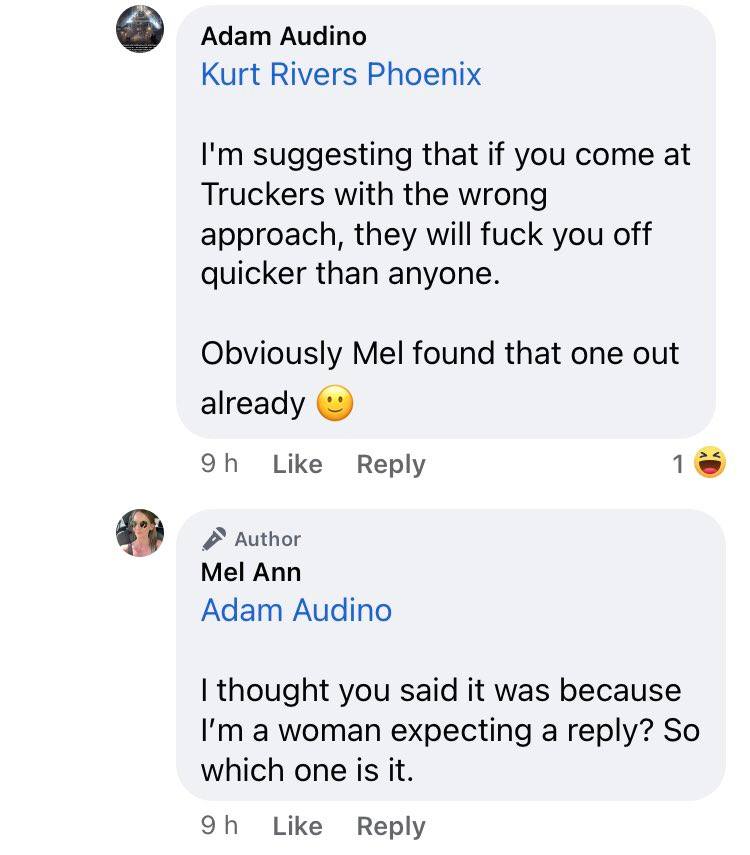
Task: Click the 9 h timestamp under Adam's comment
Action: (219, 463)
